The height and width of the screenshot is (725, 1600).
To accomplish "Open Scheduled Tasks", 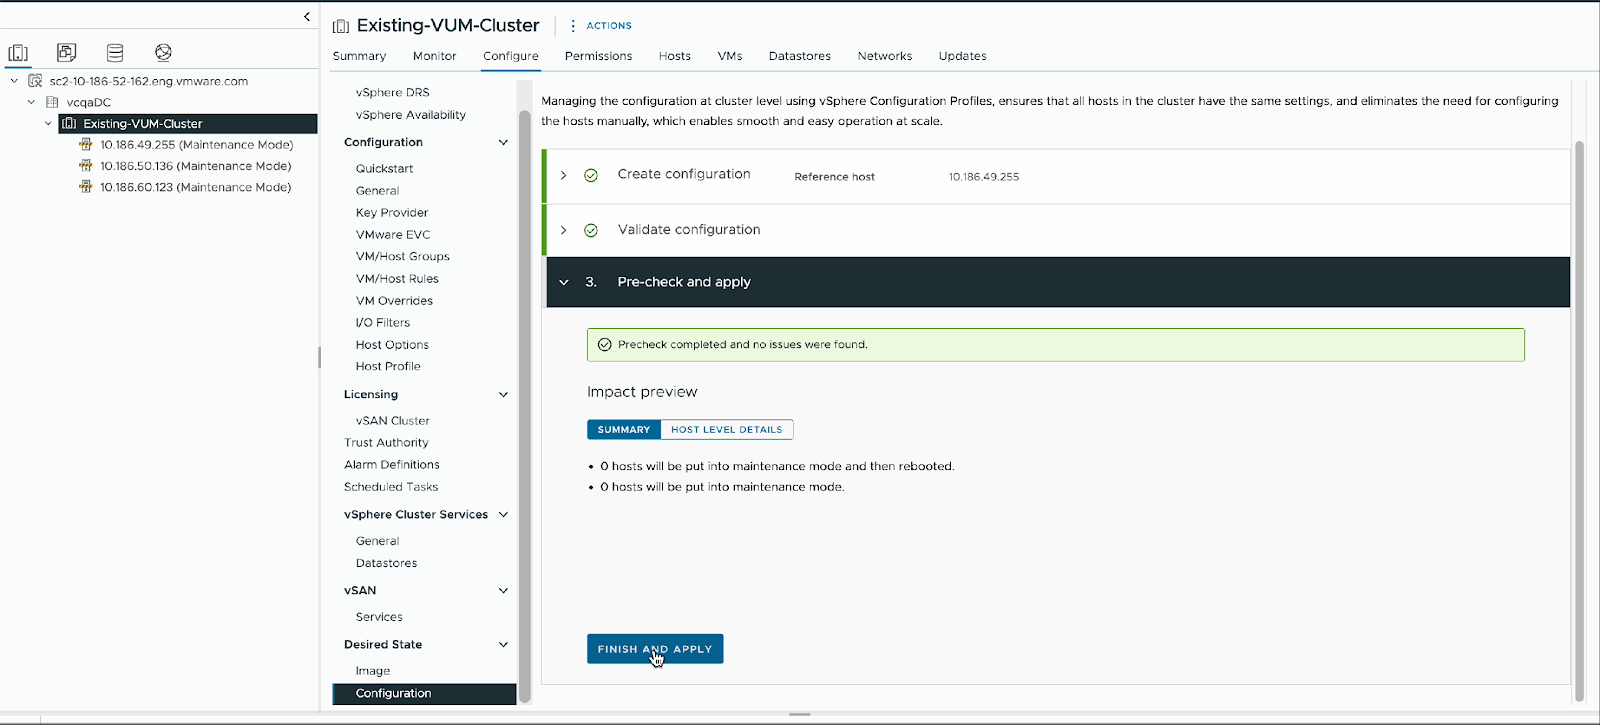I will click(x=391, y=487).
